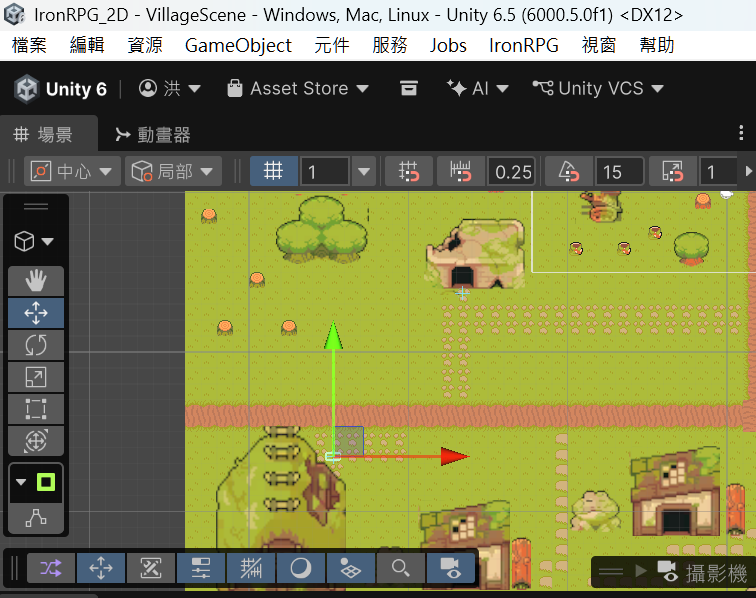
Task: Edit rotation snap value 15
Action: (x=619, y=172)
